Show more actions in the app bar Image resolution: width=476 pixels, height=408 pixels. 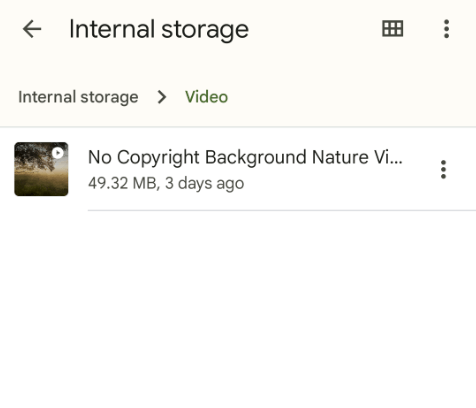click(446, 29)
